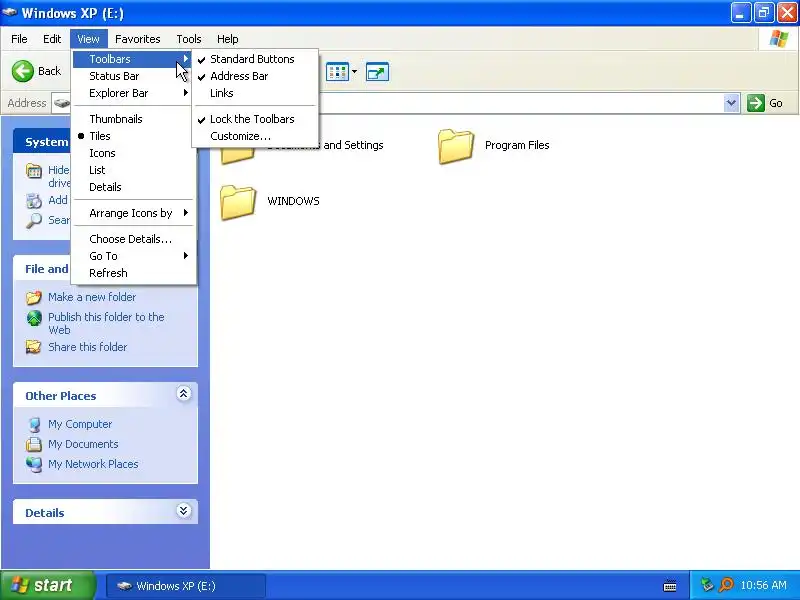
Task: Select the Program Files folder name text
Action: click(x=517, y=145)
